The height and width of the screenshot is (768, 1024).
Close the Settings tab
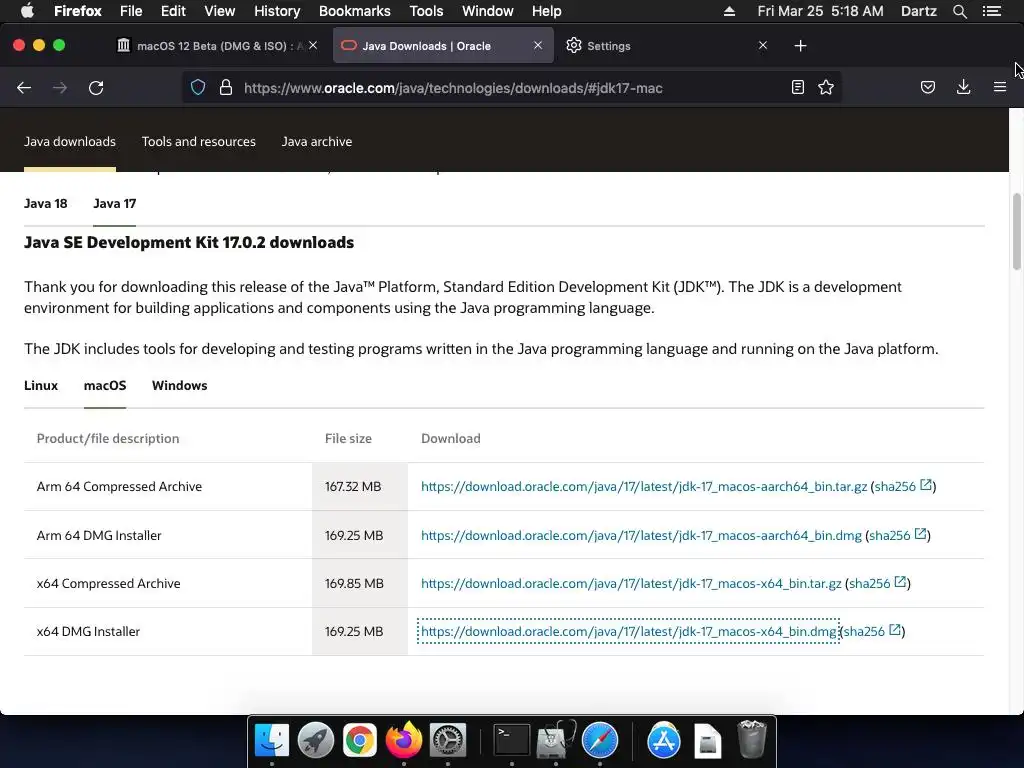pos(763,45)
